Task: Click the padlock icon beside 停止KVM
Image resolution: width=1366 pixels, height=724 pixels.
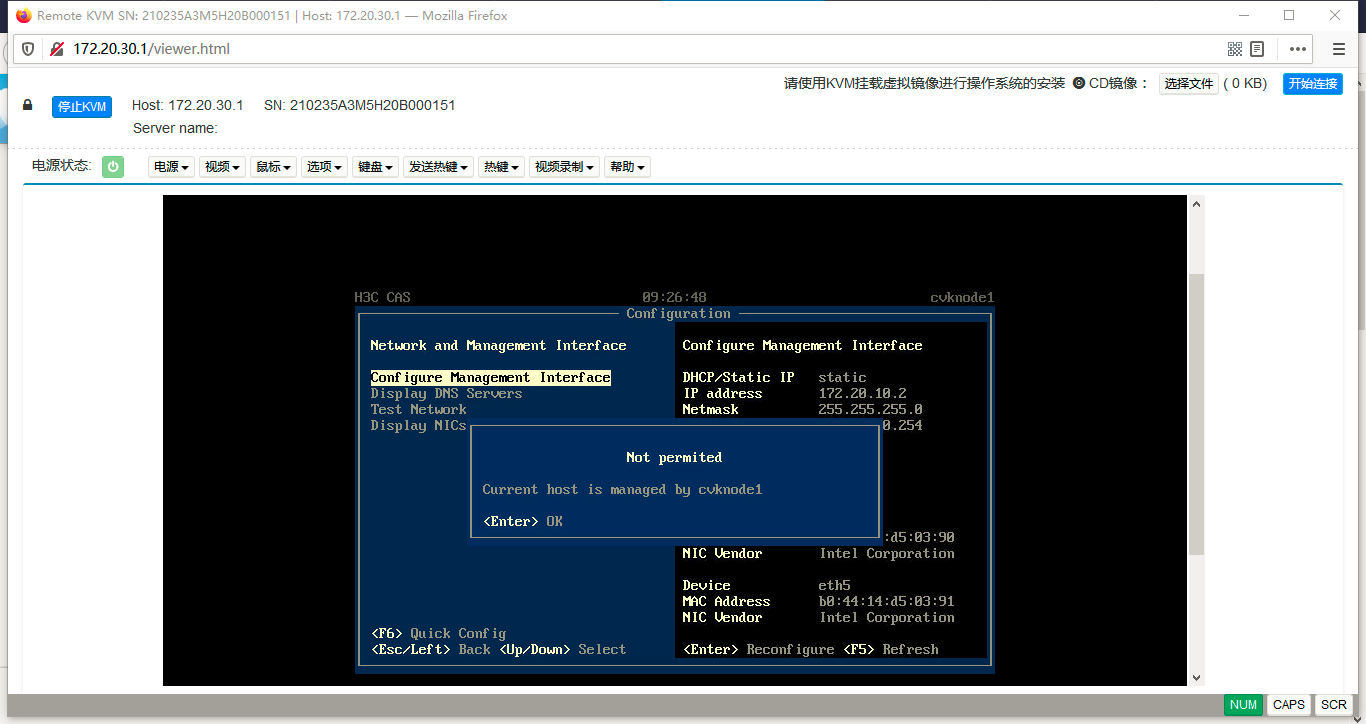Action: (x=28, y=105)
